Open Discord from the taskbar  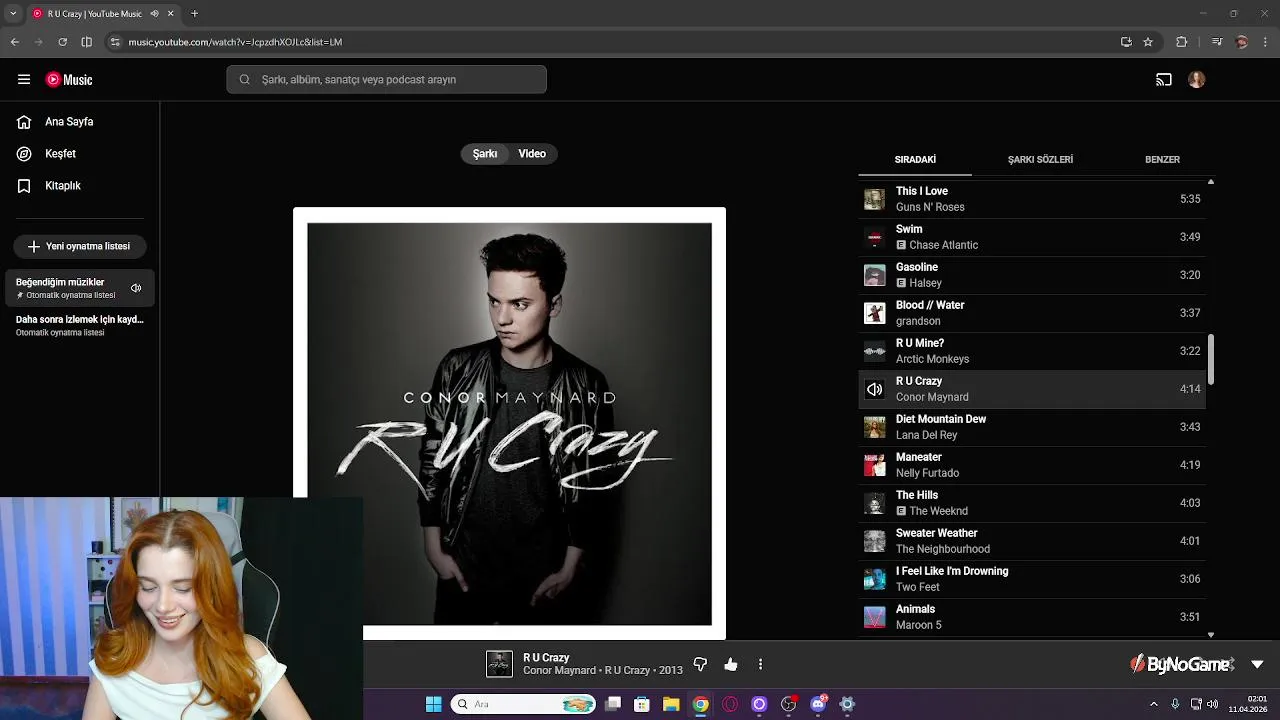point(818,704)
